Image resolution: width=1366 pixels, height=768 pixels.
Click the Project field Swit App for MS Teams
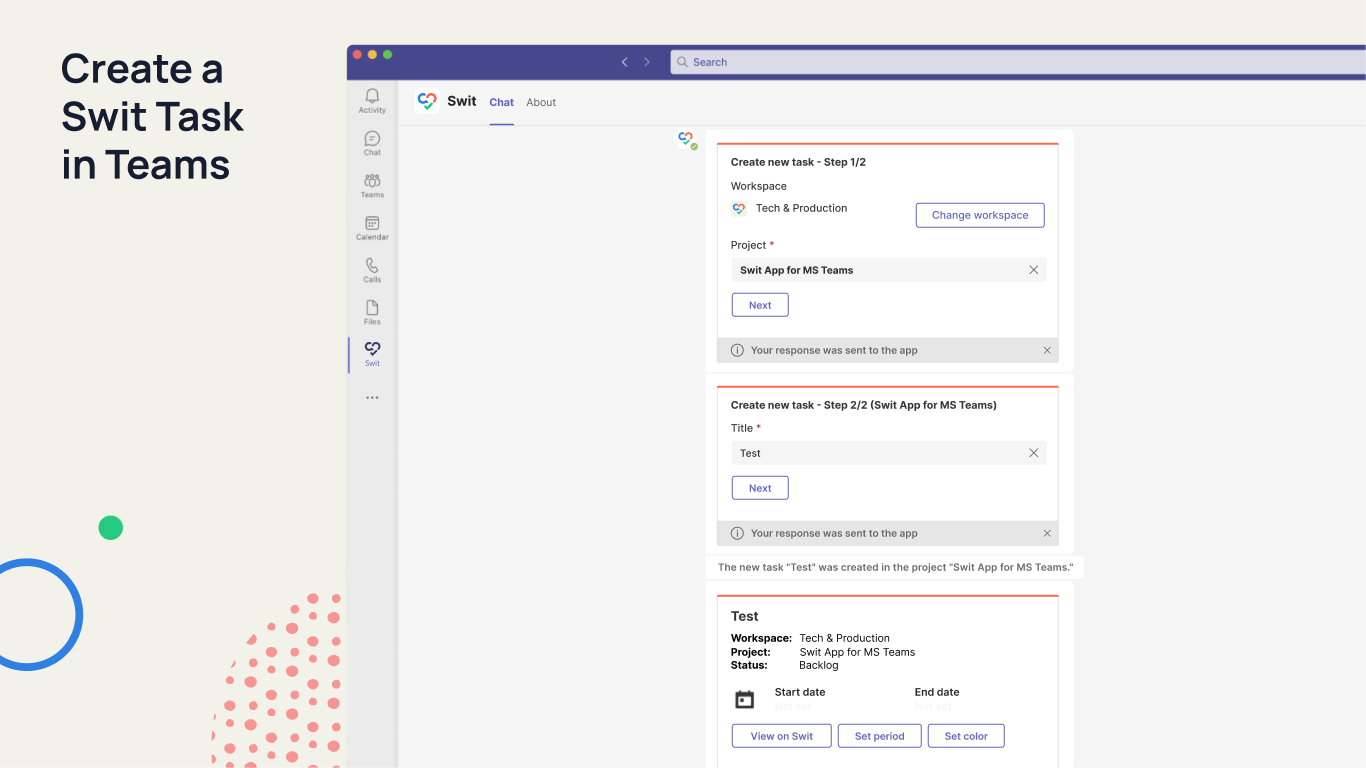pos(889,270)
